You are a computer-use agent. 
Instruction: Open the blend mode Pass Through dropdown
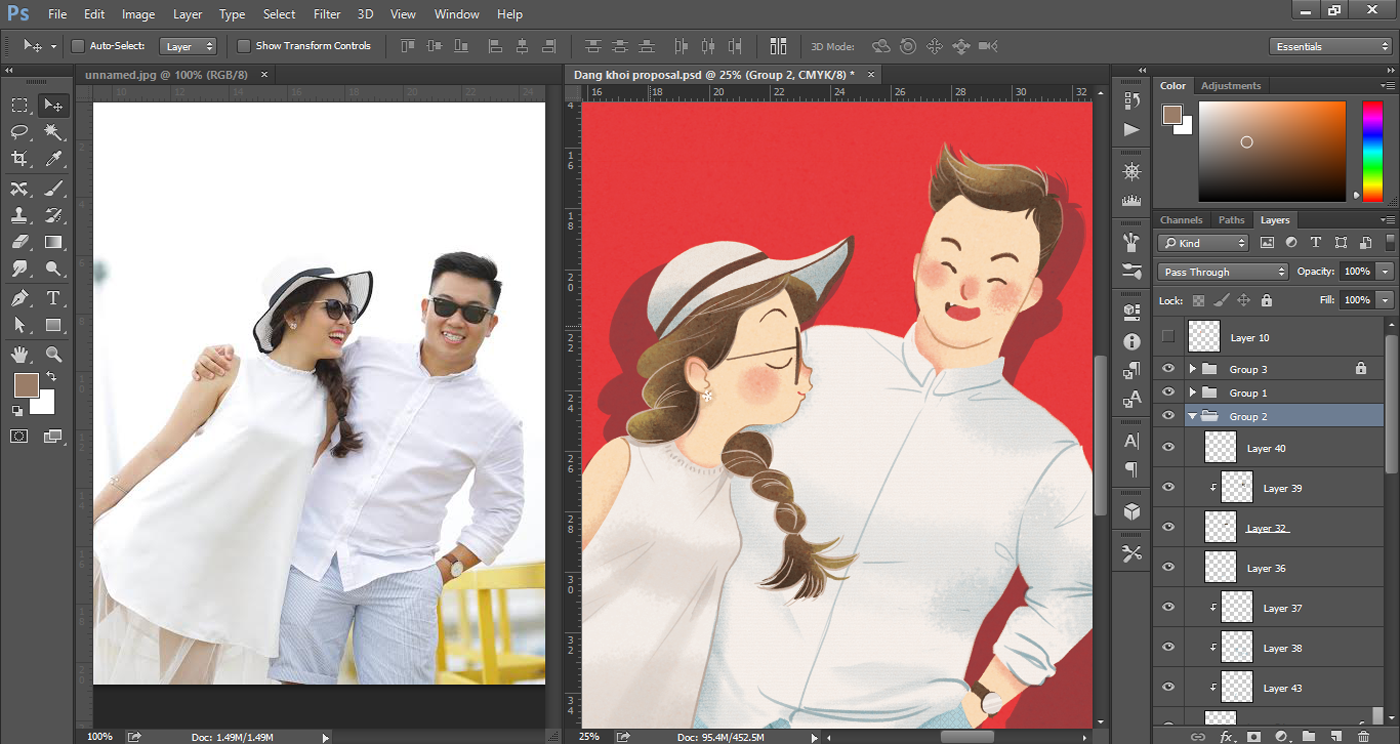tap(1223, 272)
